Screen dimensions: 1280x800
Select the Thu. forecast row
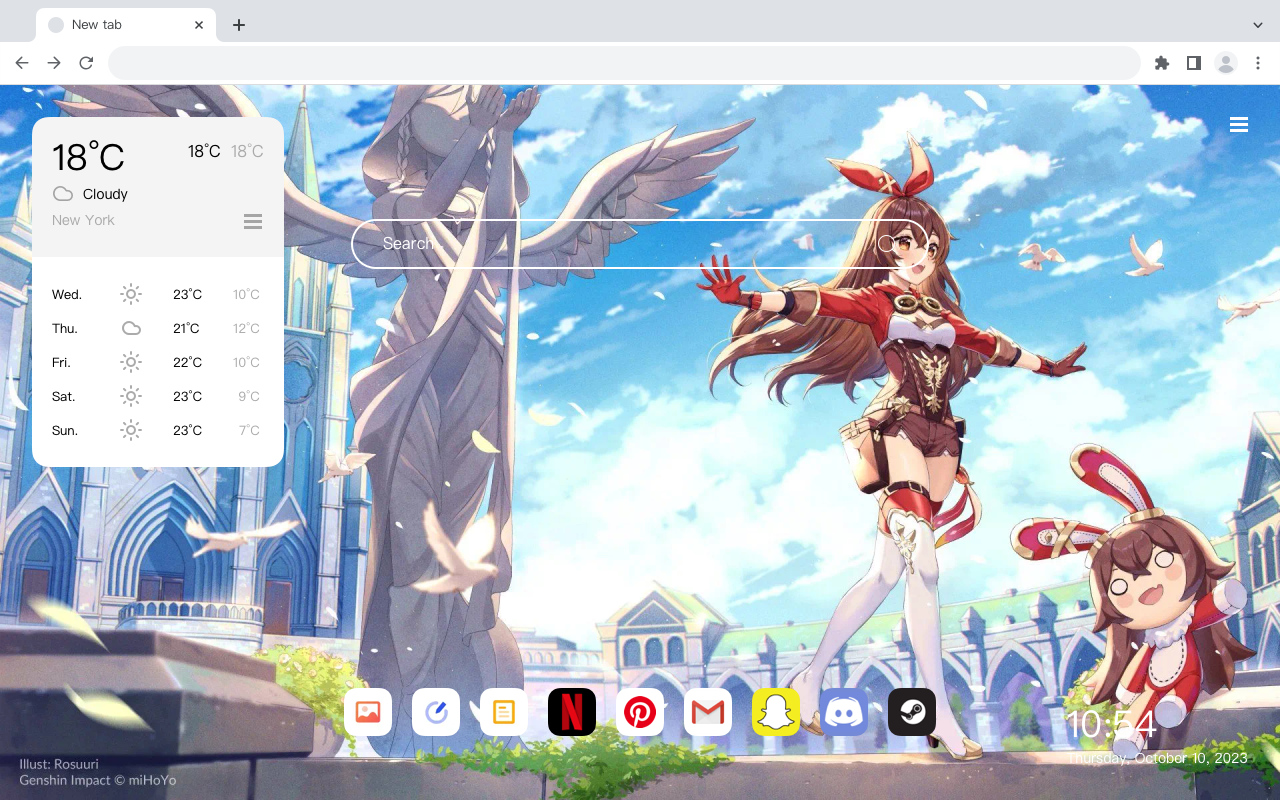click(x=158, y=328)
